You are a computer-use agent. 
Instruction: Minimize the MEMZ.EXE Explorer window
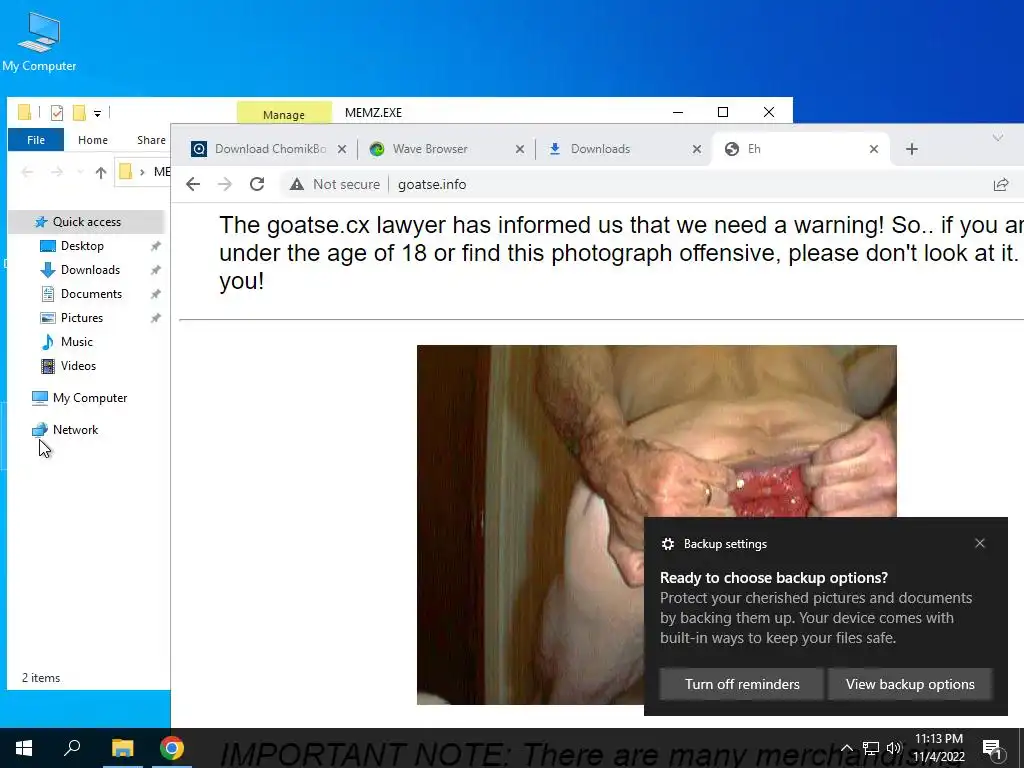tap(678, 112)
